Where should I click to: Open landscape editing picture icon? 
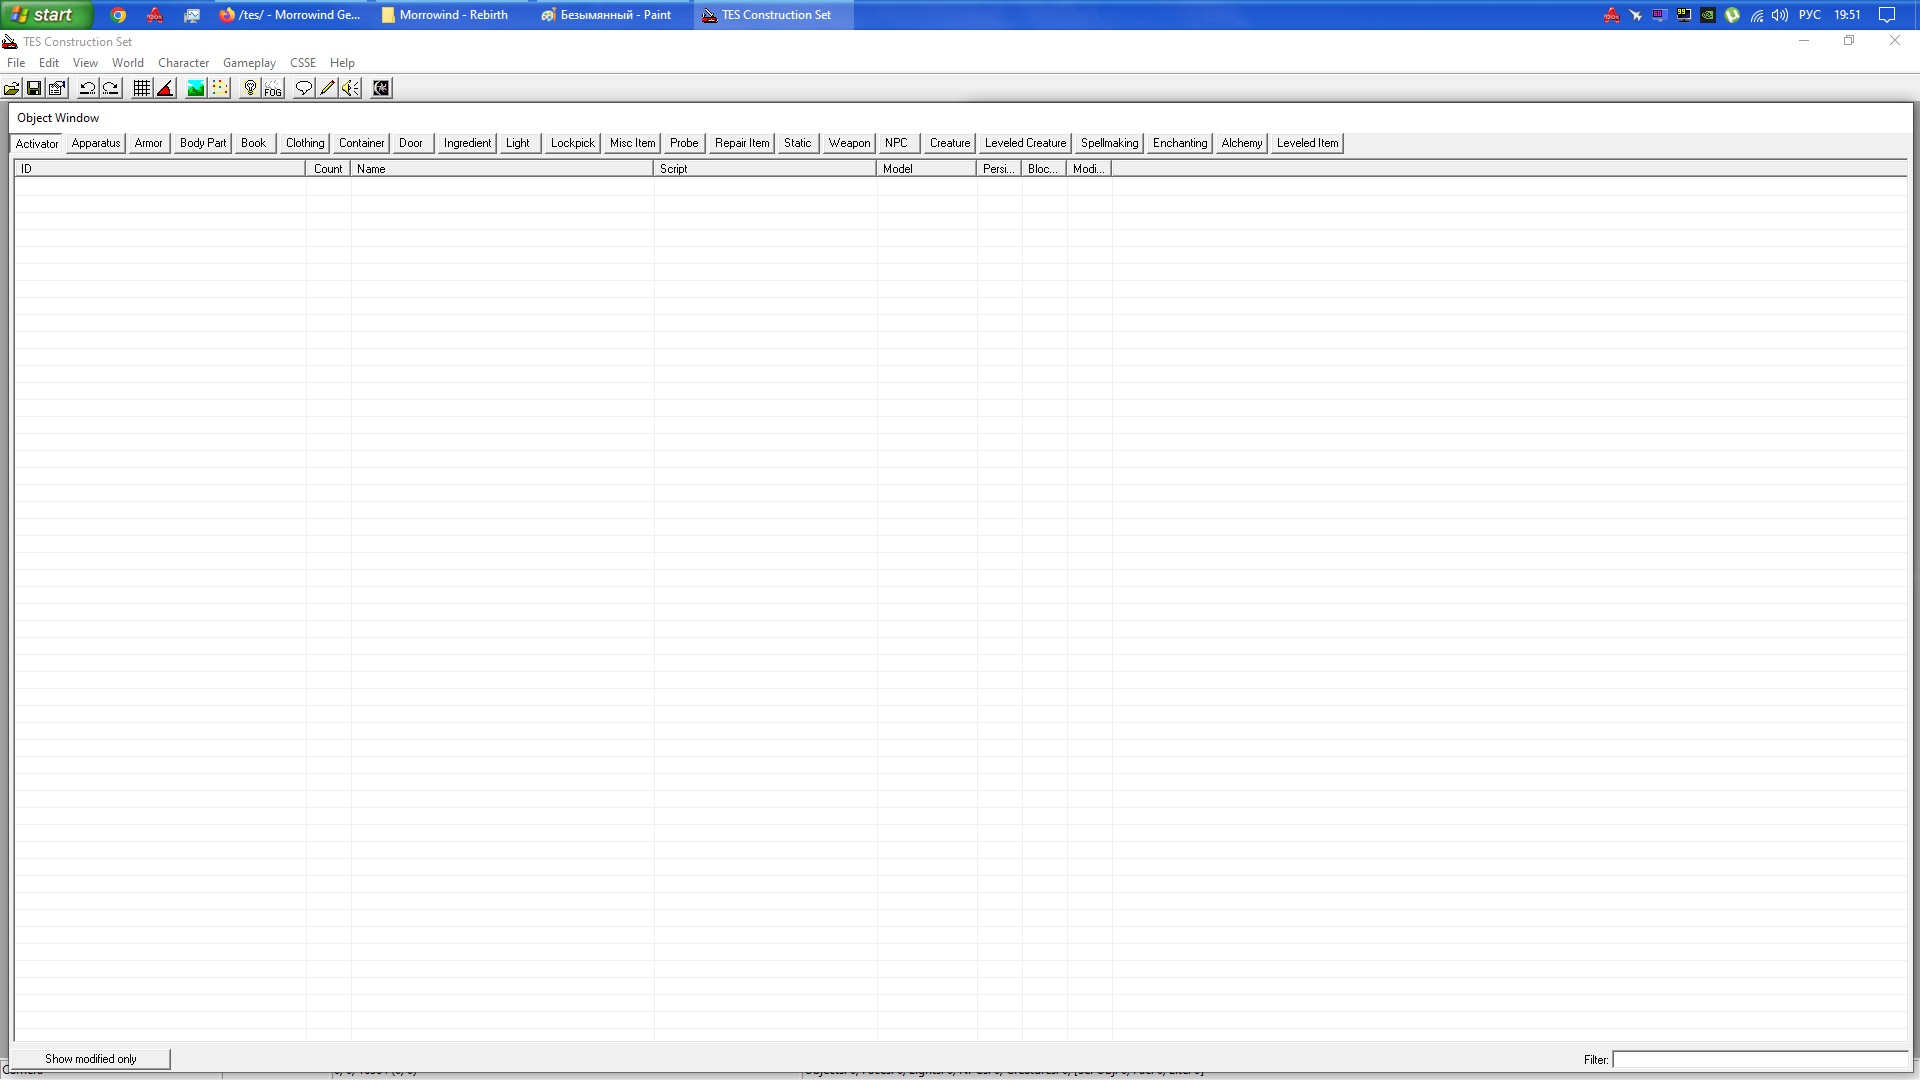pos(196,89)
